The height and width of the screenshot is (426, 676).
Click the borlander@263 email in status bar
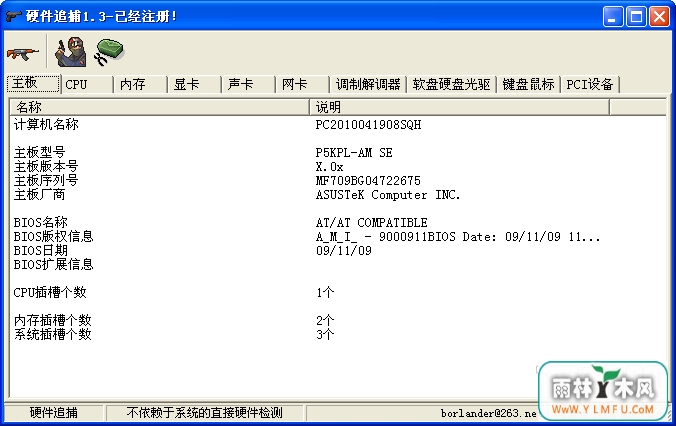pos(488,413)
